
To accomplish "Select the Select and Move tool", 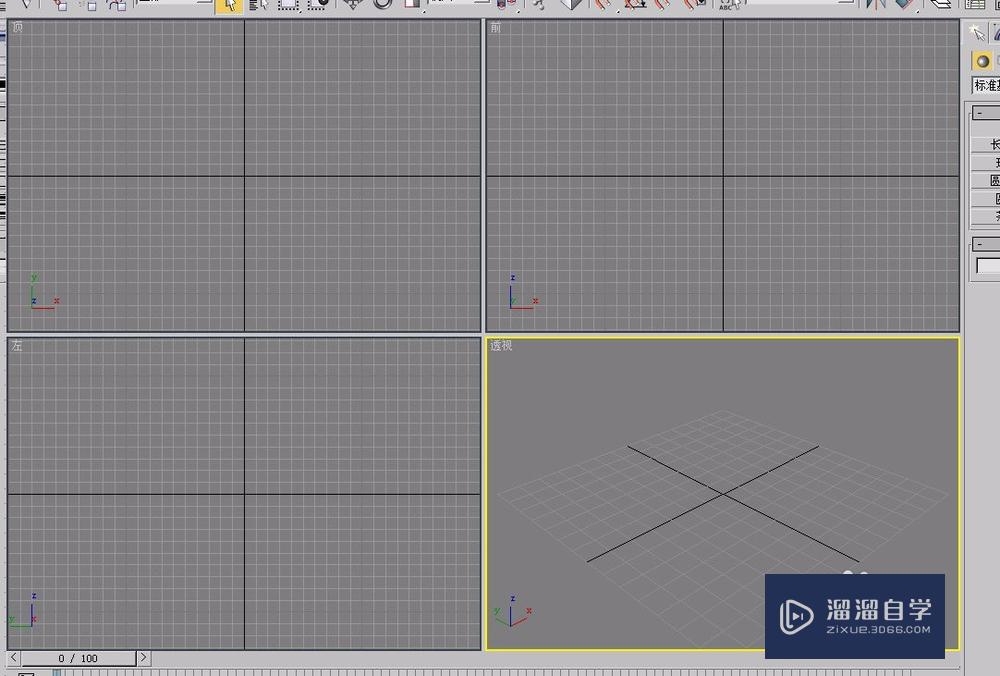I will (353, 4).
